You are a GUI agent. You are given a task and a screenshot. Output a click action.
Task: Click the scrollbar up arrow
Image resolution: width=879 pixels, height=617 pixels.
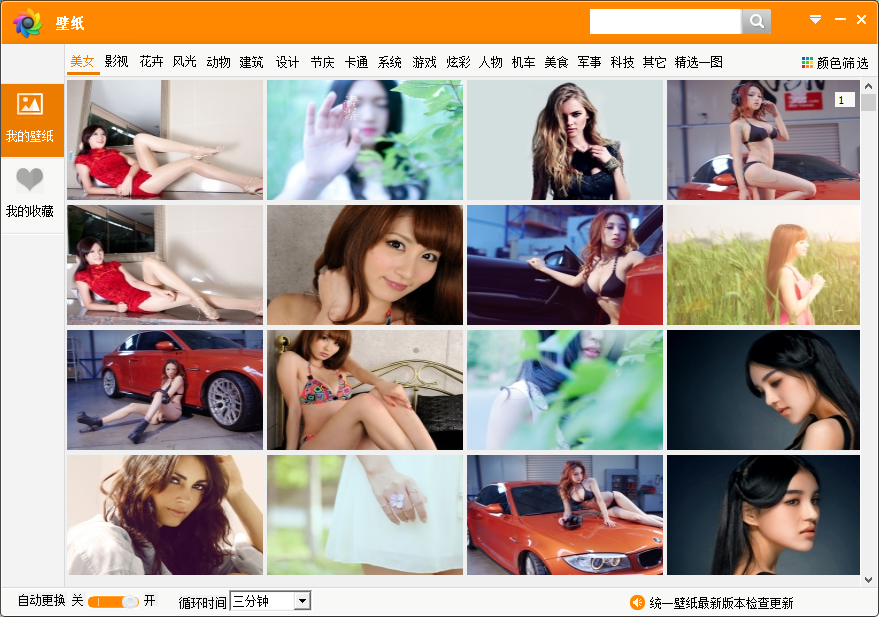click(x=868, y=86)
